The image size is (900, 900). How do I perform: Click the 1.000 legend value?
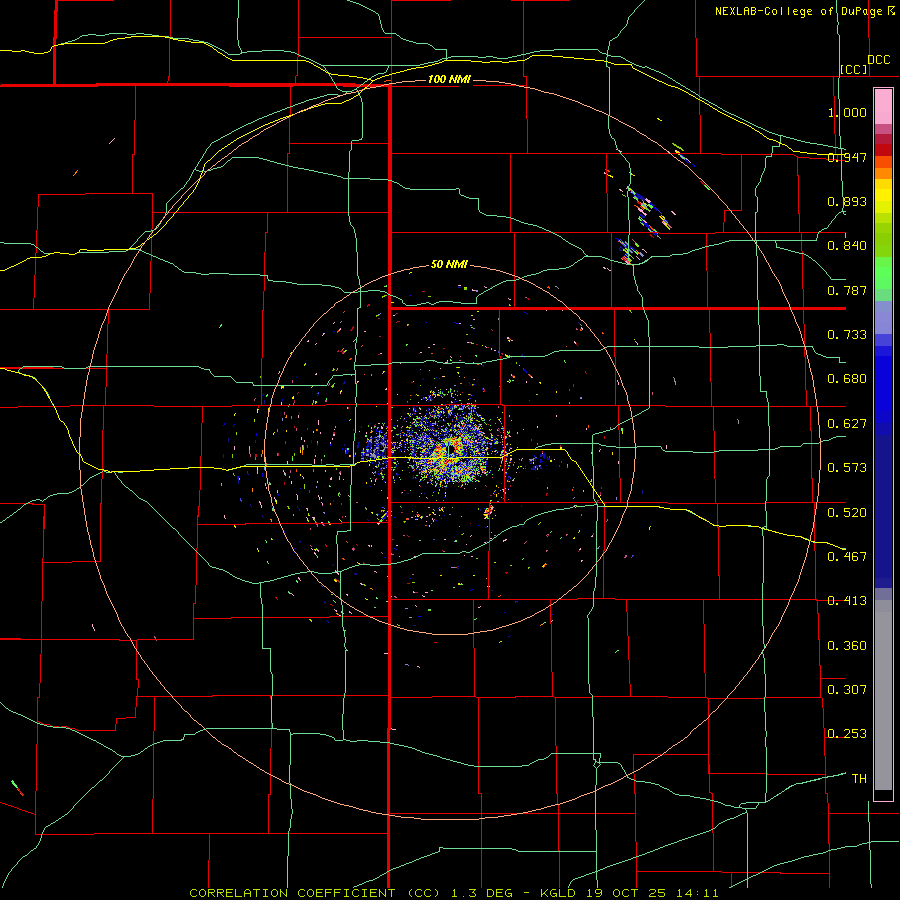(847, 112)
